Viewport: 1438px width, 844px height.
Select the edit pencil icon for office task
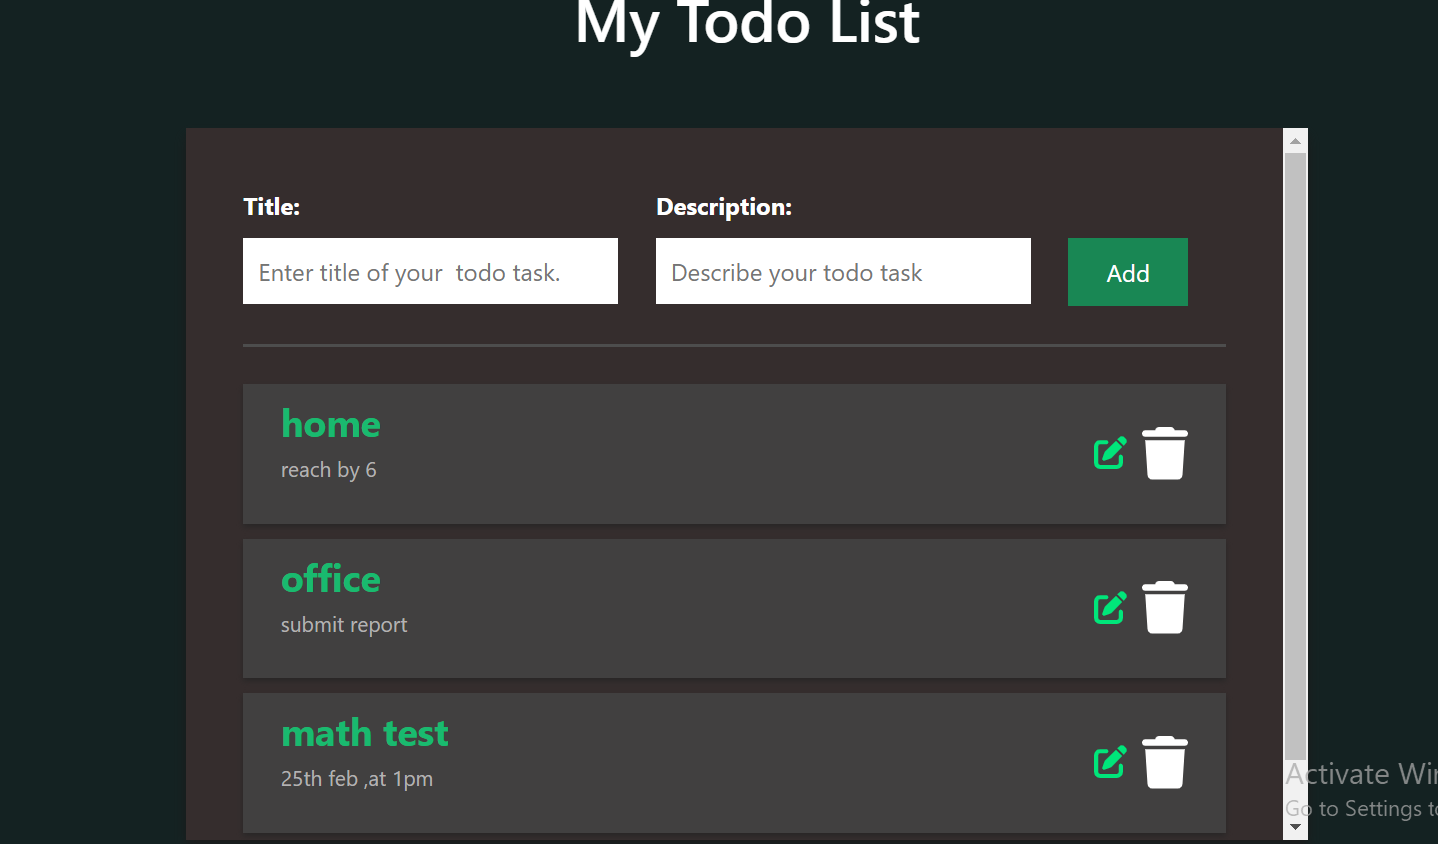pyautogui.click(x=1109, y=607)
